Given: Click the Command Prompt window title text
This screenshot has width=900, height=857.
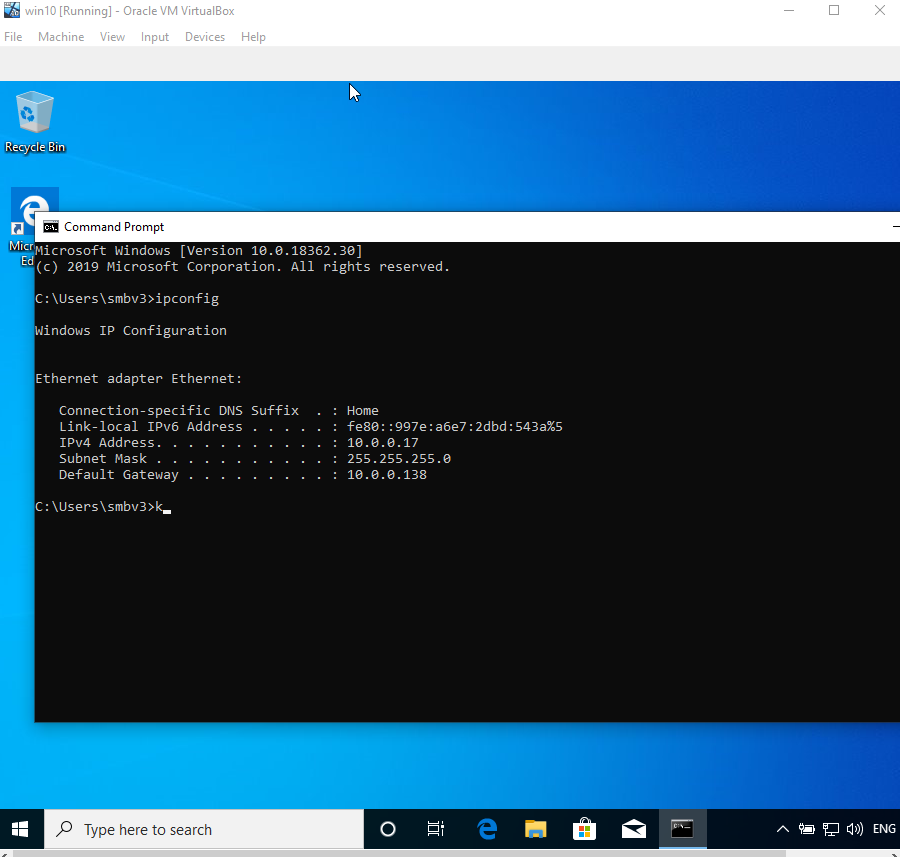Looking at the screenshot, I should coord(114,227).
